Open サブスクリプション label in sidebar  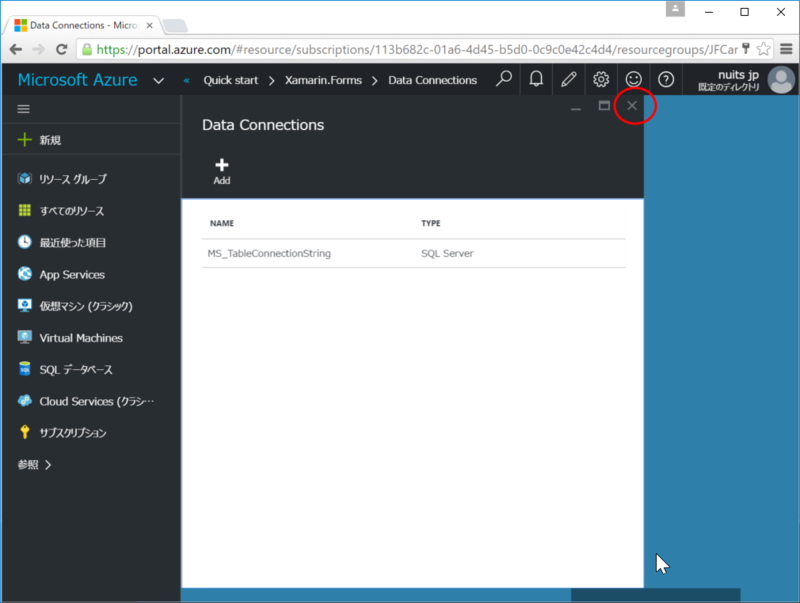click(73, 433)
